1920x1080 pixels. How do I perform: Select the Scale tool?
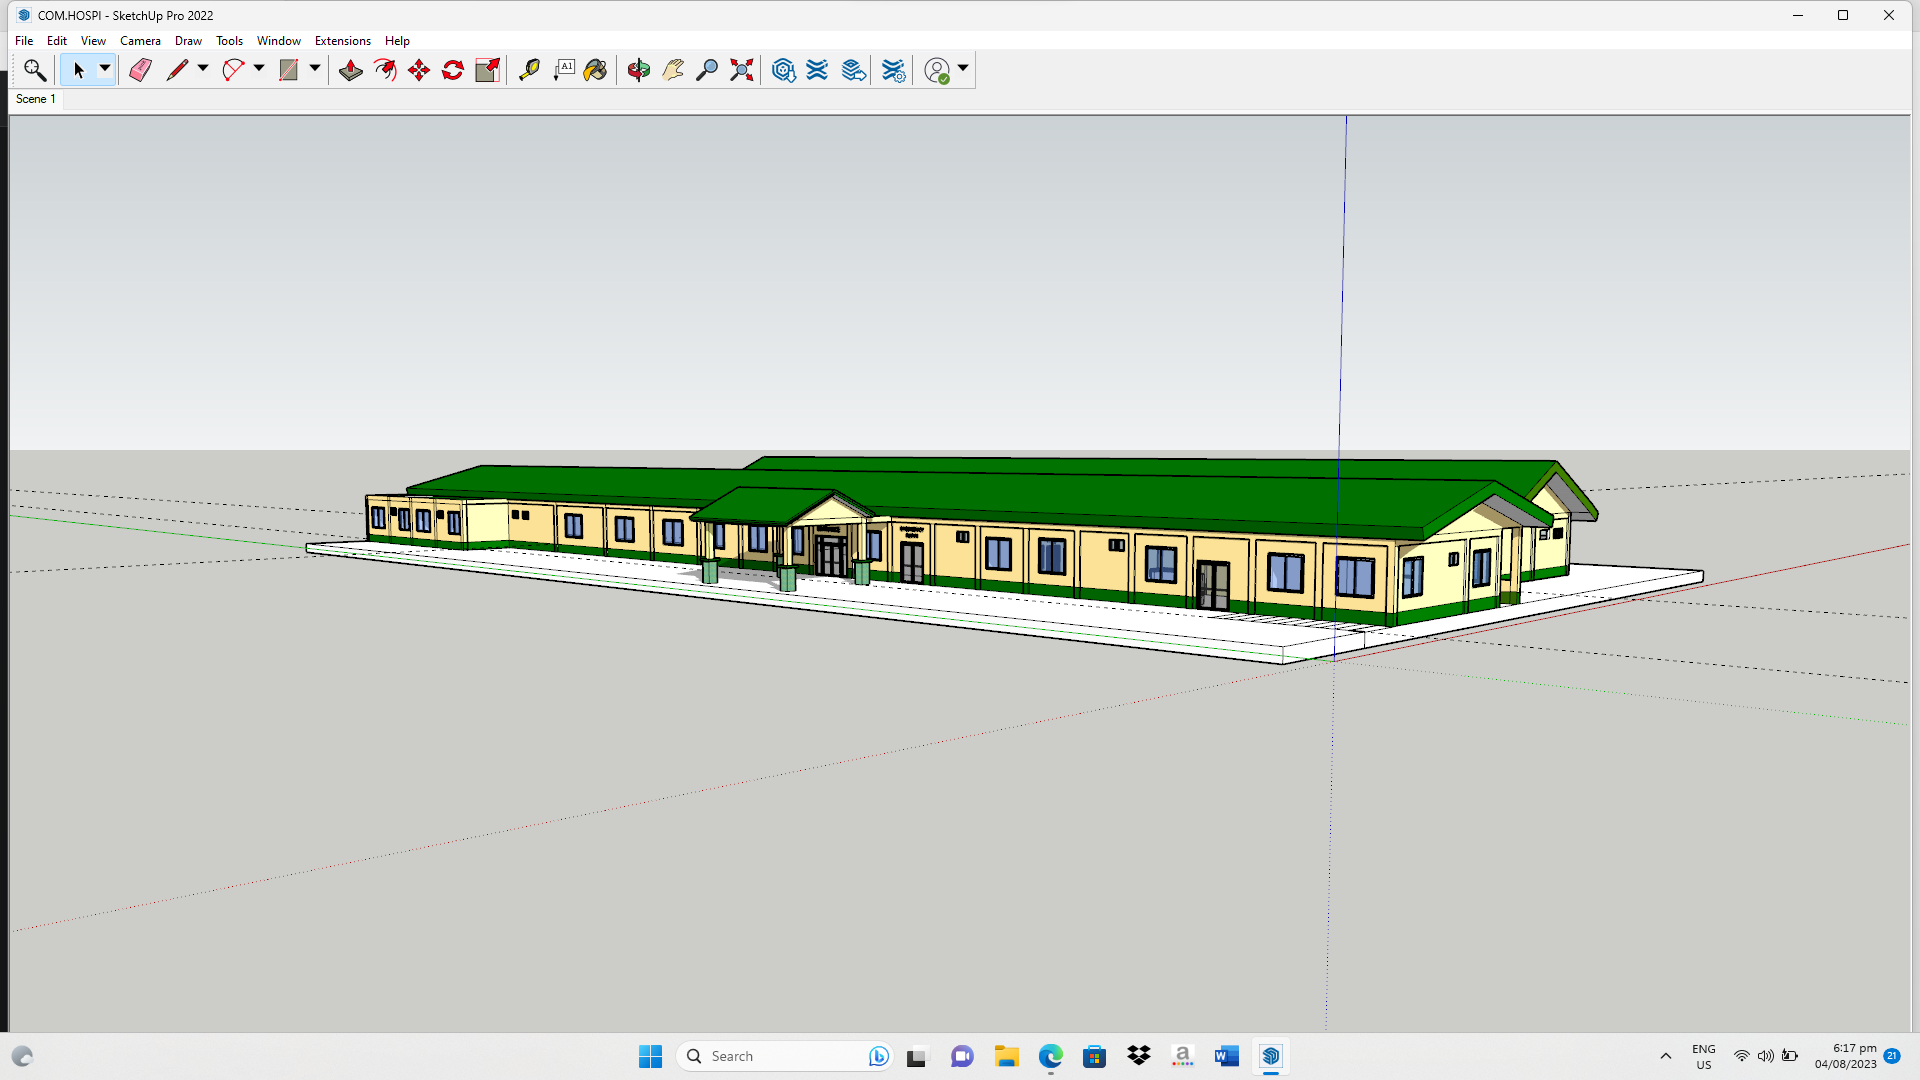pos(487,70)
